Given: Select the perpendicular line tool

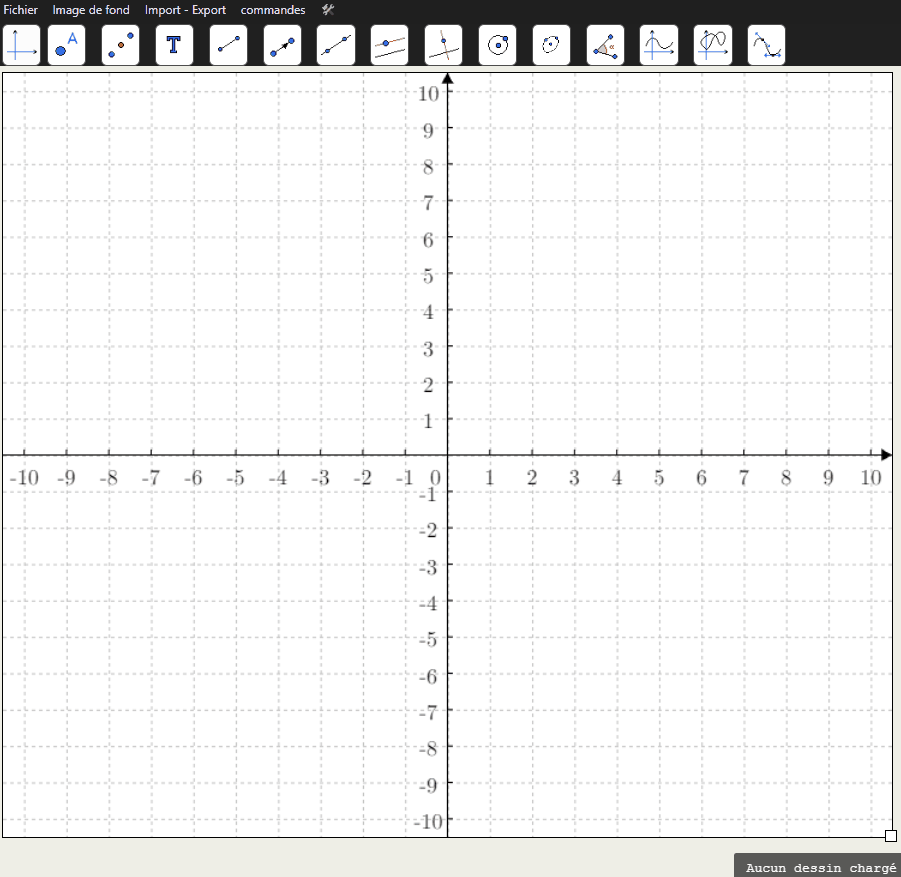Looking at the screenshot, I should tap(443, 45).
